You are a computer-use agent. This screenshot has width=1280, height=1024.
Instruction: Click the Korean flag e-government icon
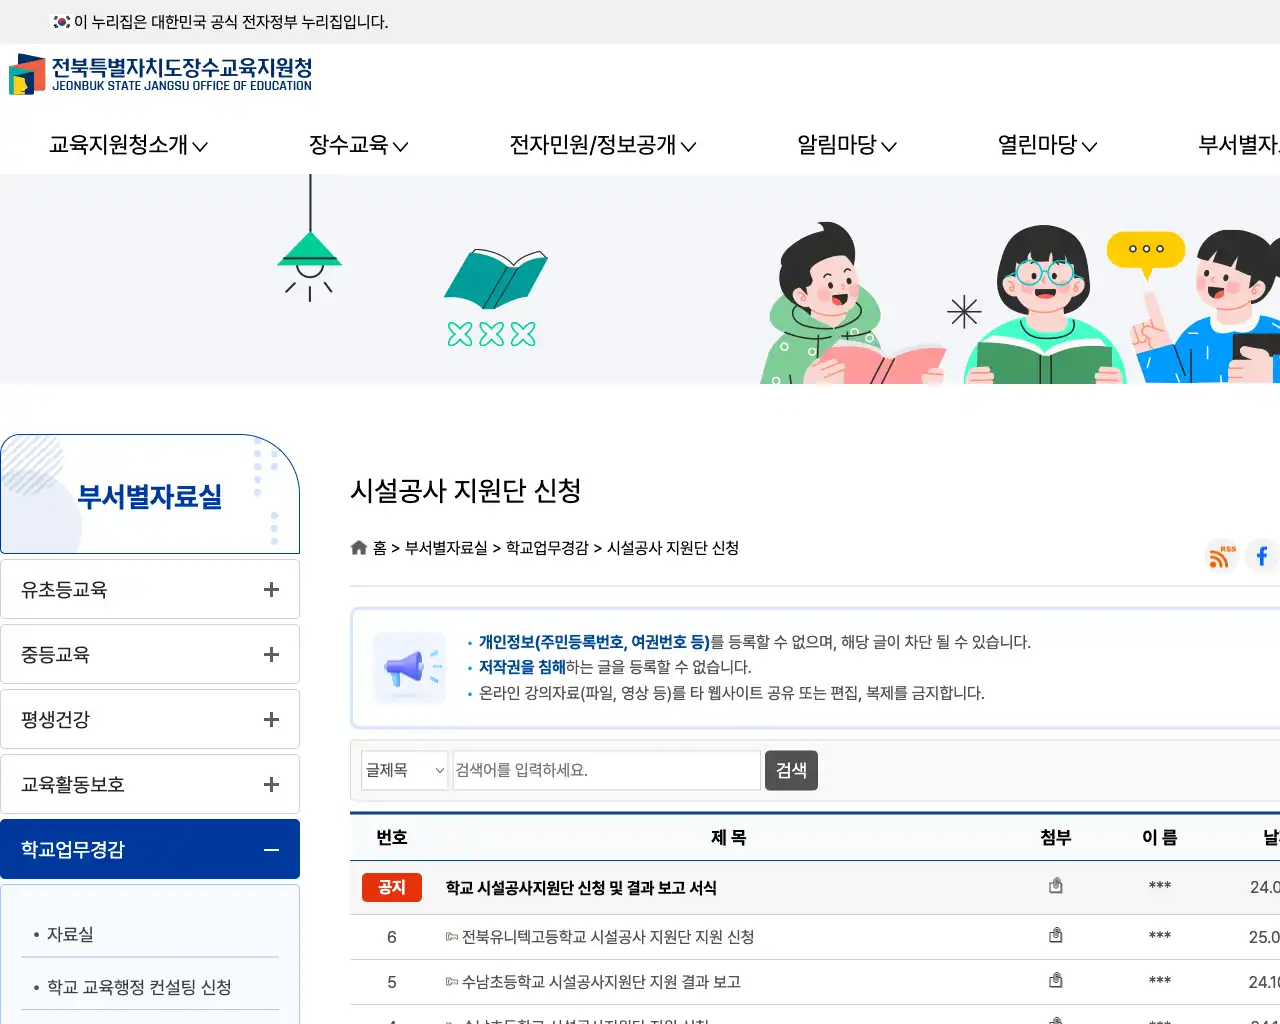[x=62, y=21]
